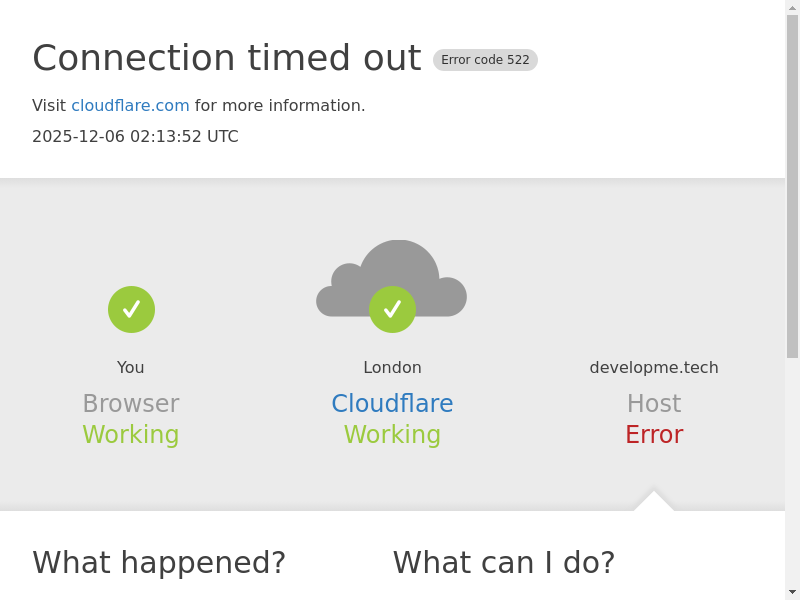Click the developme.tech host name
Viewport: 800px width, 600px height.
coord(654,368)
